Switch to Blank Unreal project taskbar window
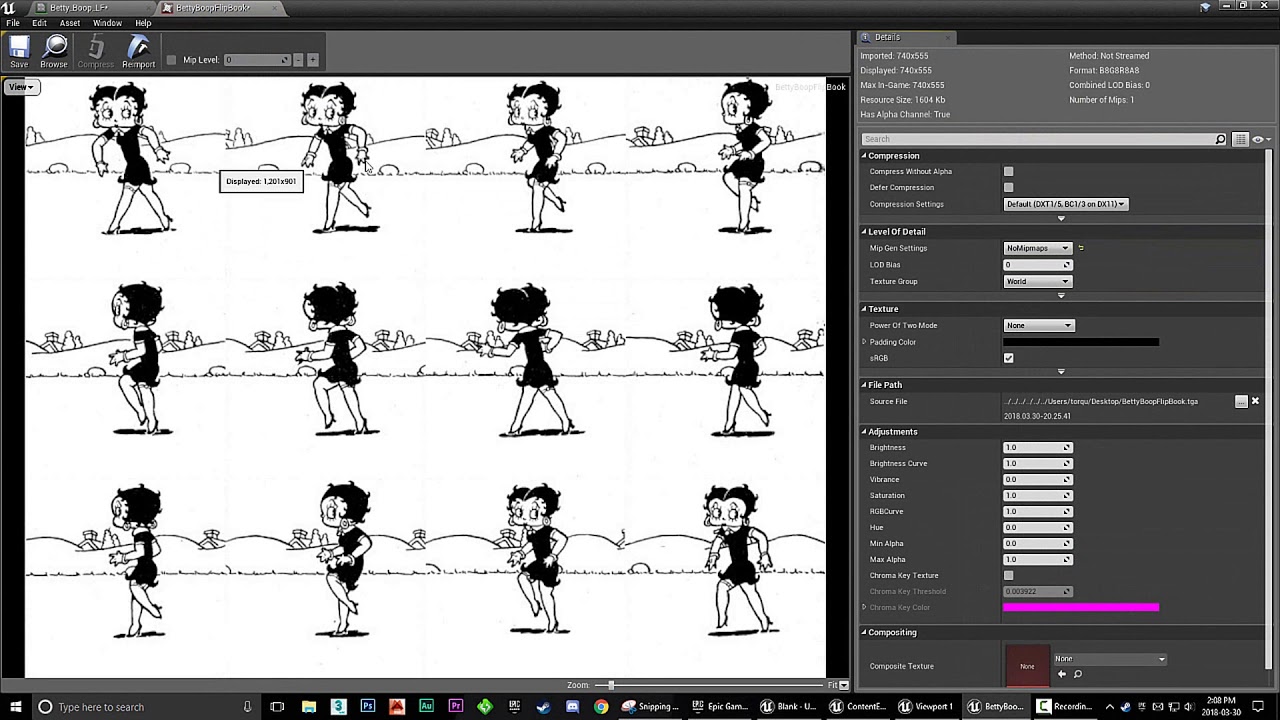The image size is (1280, 720). tap(788, 707)
